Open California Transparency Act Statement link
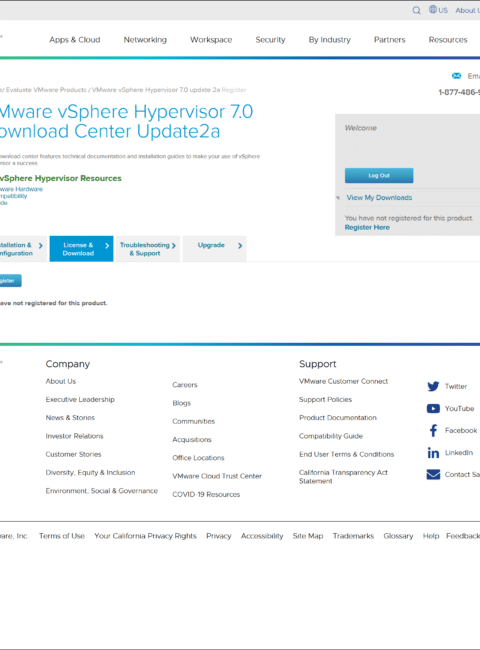The height and width of the screenshot is (650, 480). coord(343,477)
